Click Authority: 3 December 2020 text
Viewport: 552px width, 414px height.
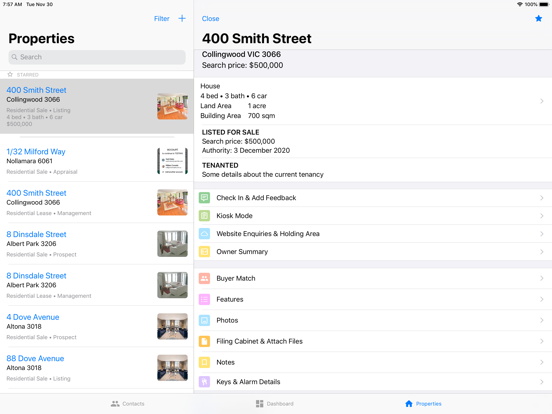(246, 150)
